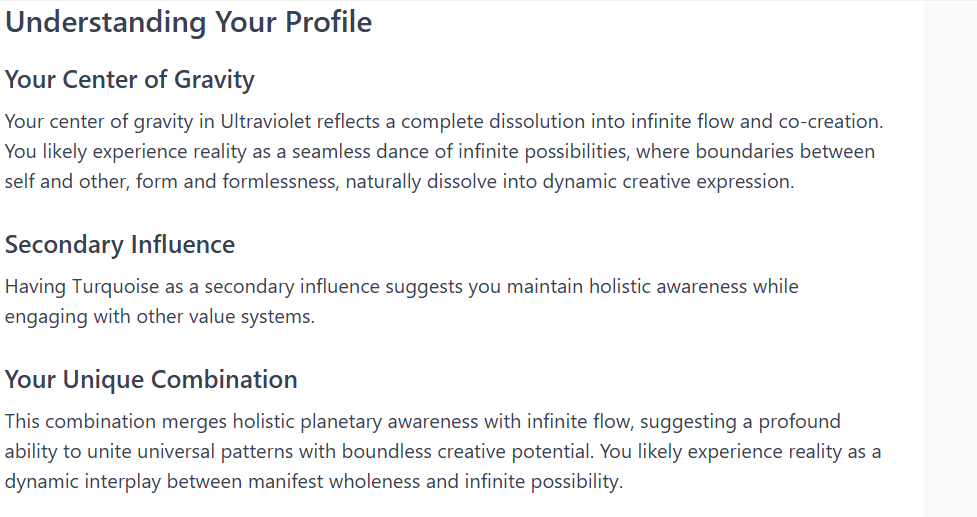Screen dimensions: 977x517
Task: Click the gray side panel right of text
Action: coord(950,258)
